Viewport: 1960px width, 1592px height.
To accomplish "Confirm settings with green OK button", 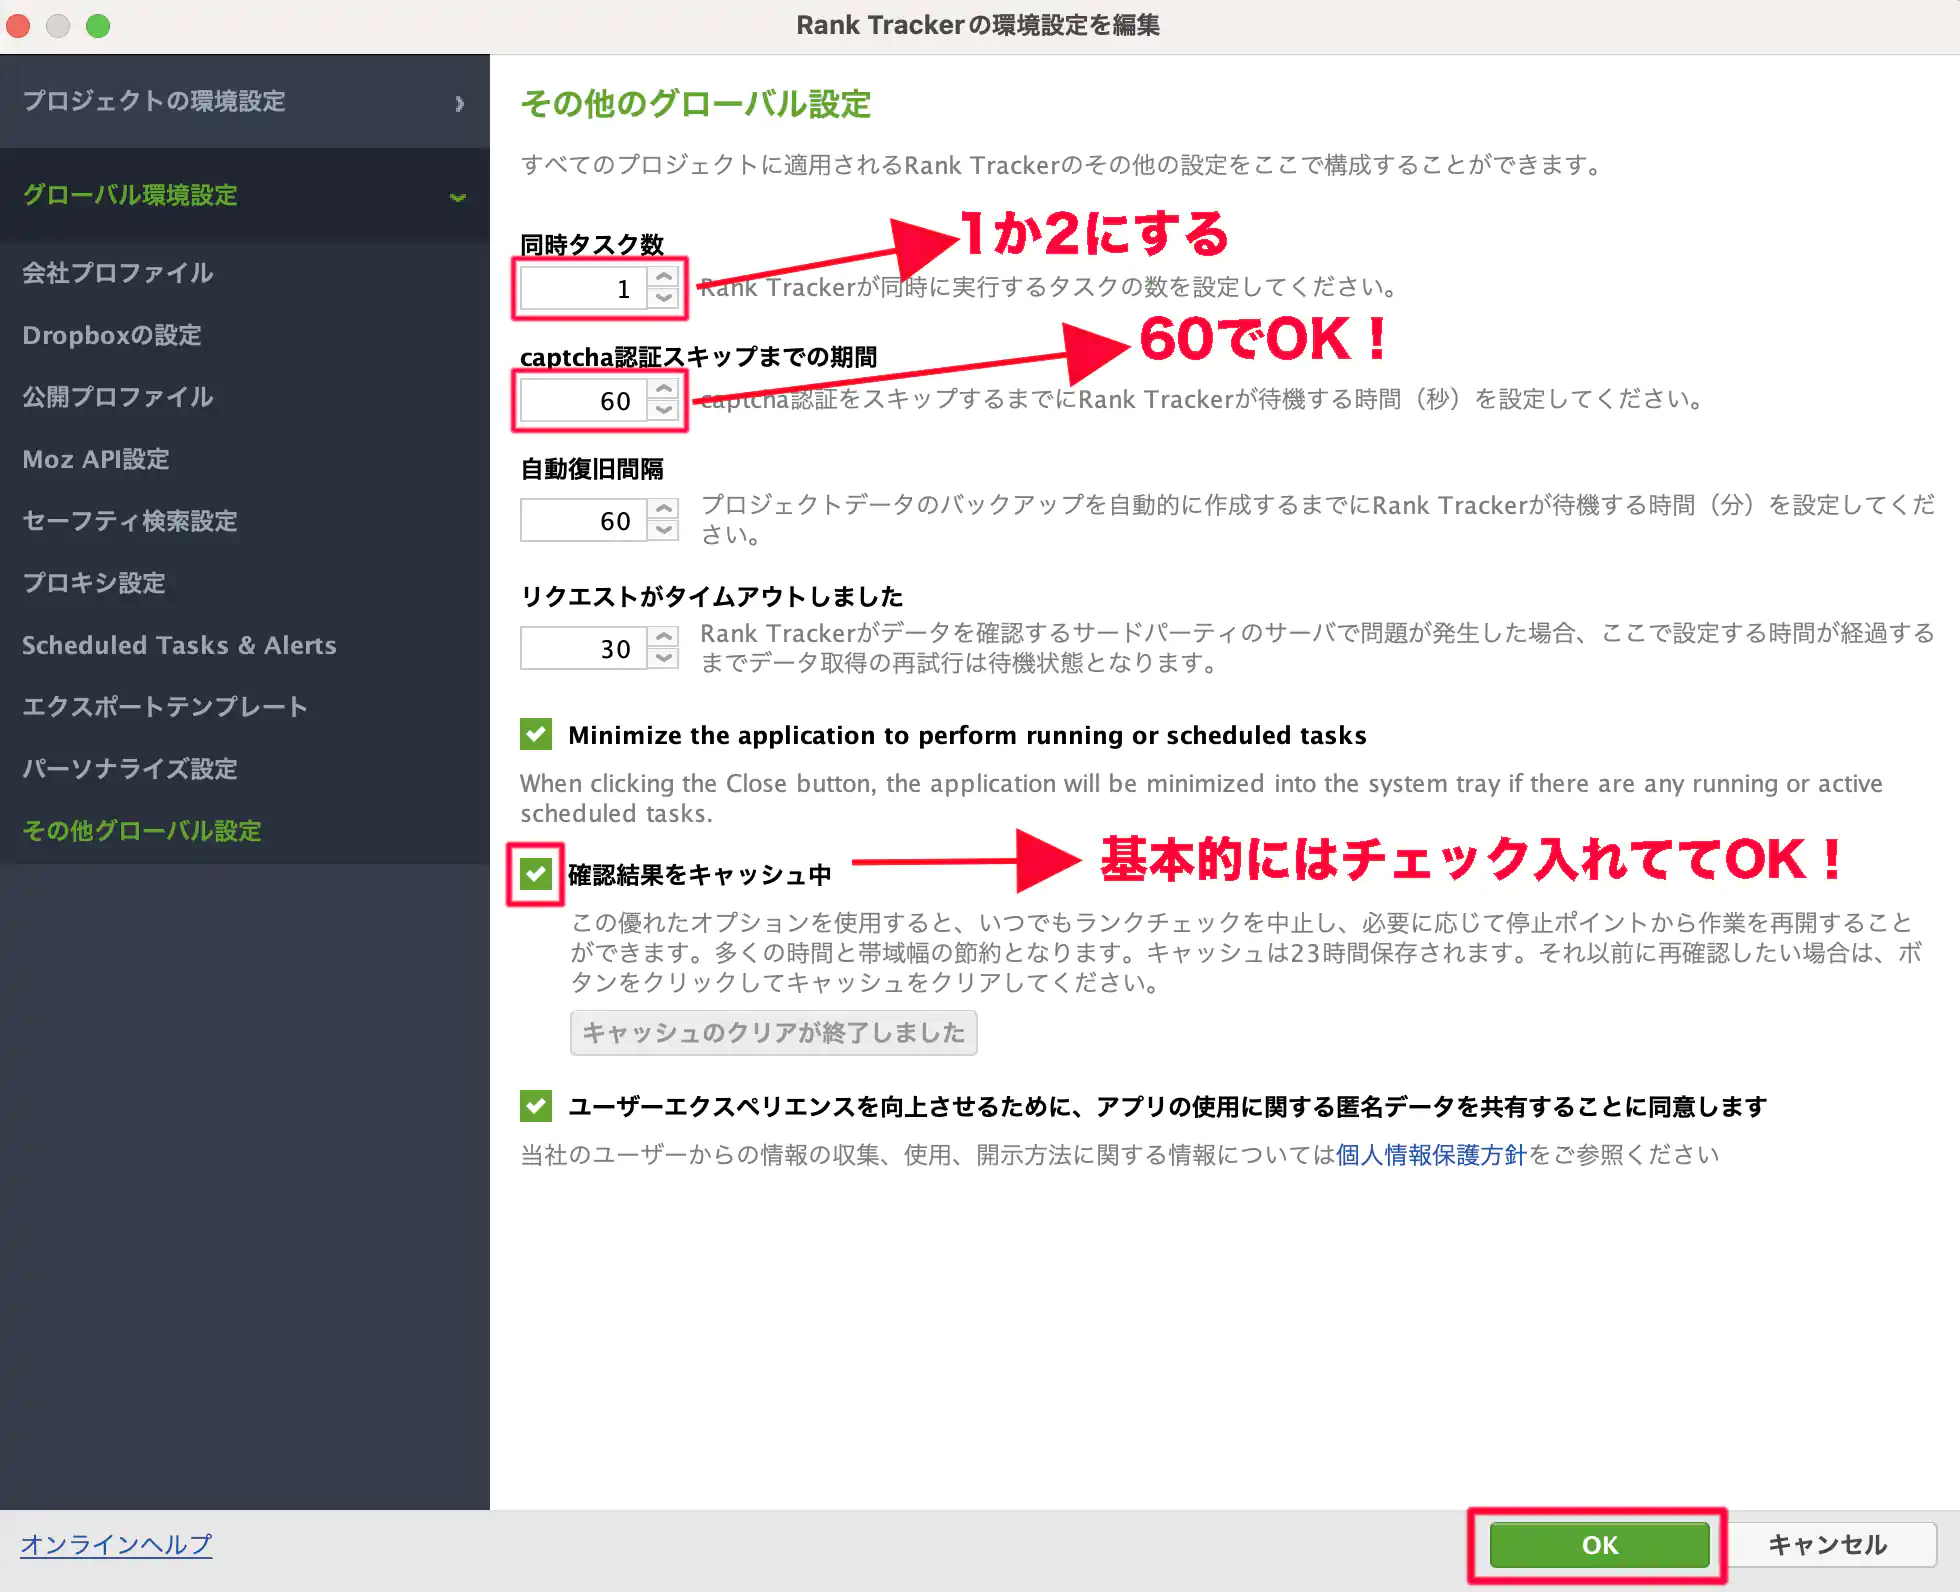I will [1599, 1545].
